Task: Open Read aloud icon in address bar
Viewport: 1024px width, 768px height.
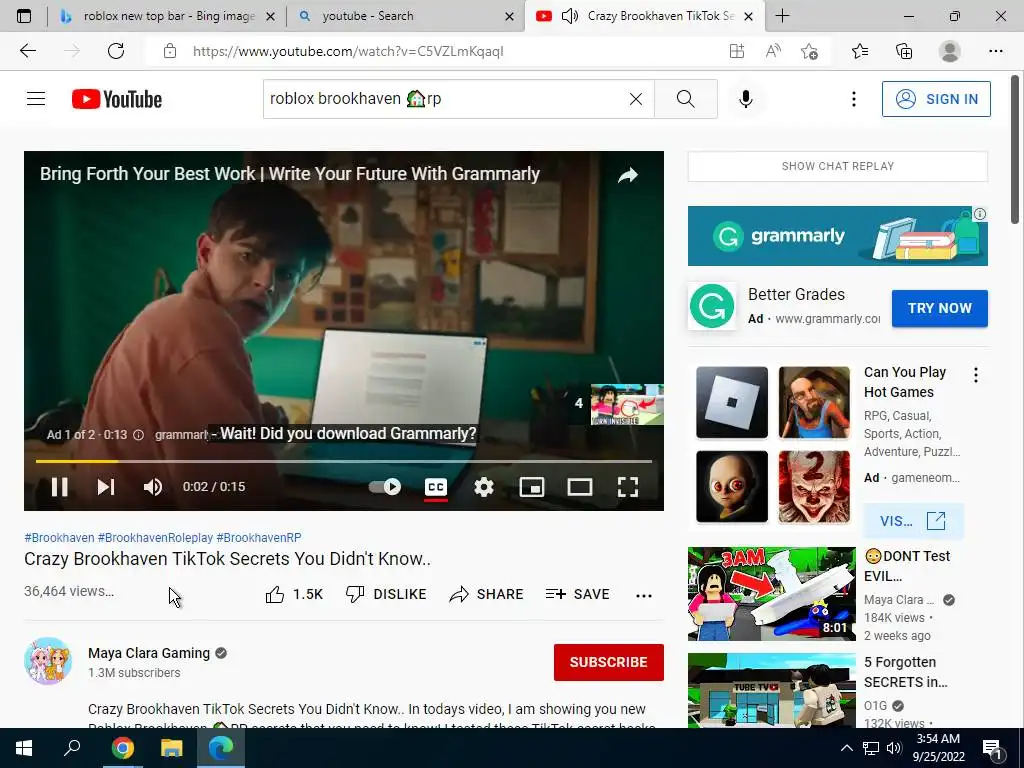Action: [773, 51]
